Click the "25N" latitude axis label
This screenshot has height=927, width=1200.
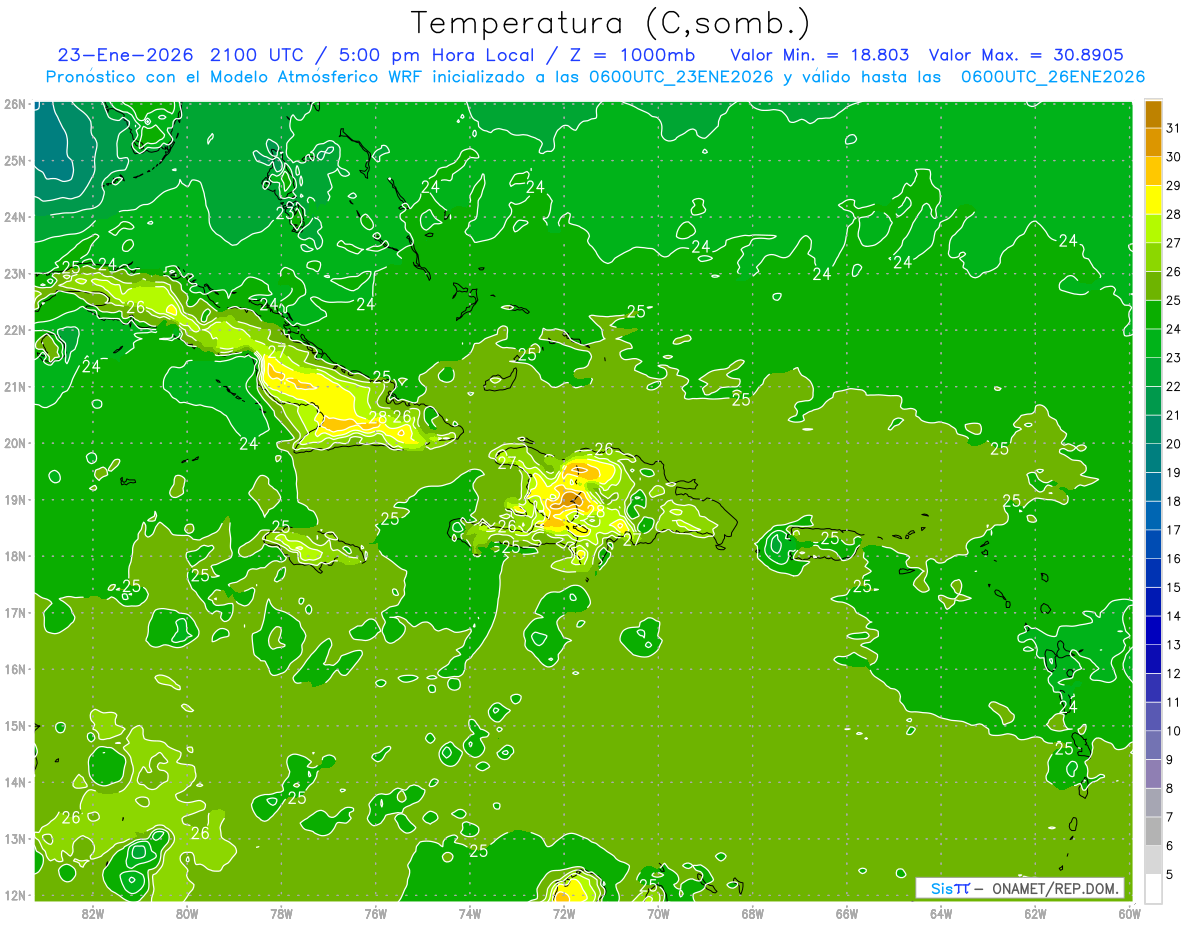pyautogui.click(x=15, y=160)
